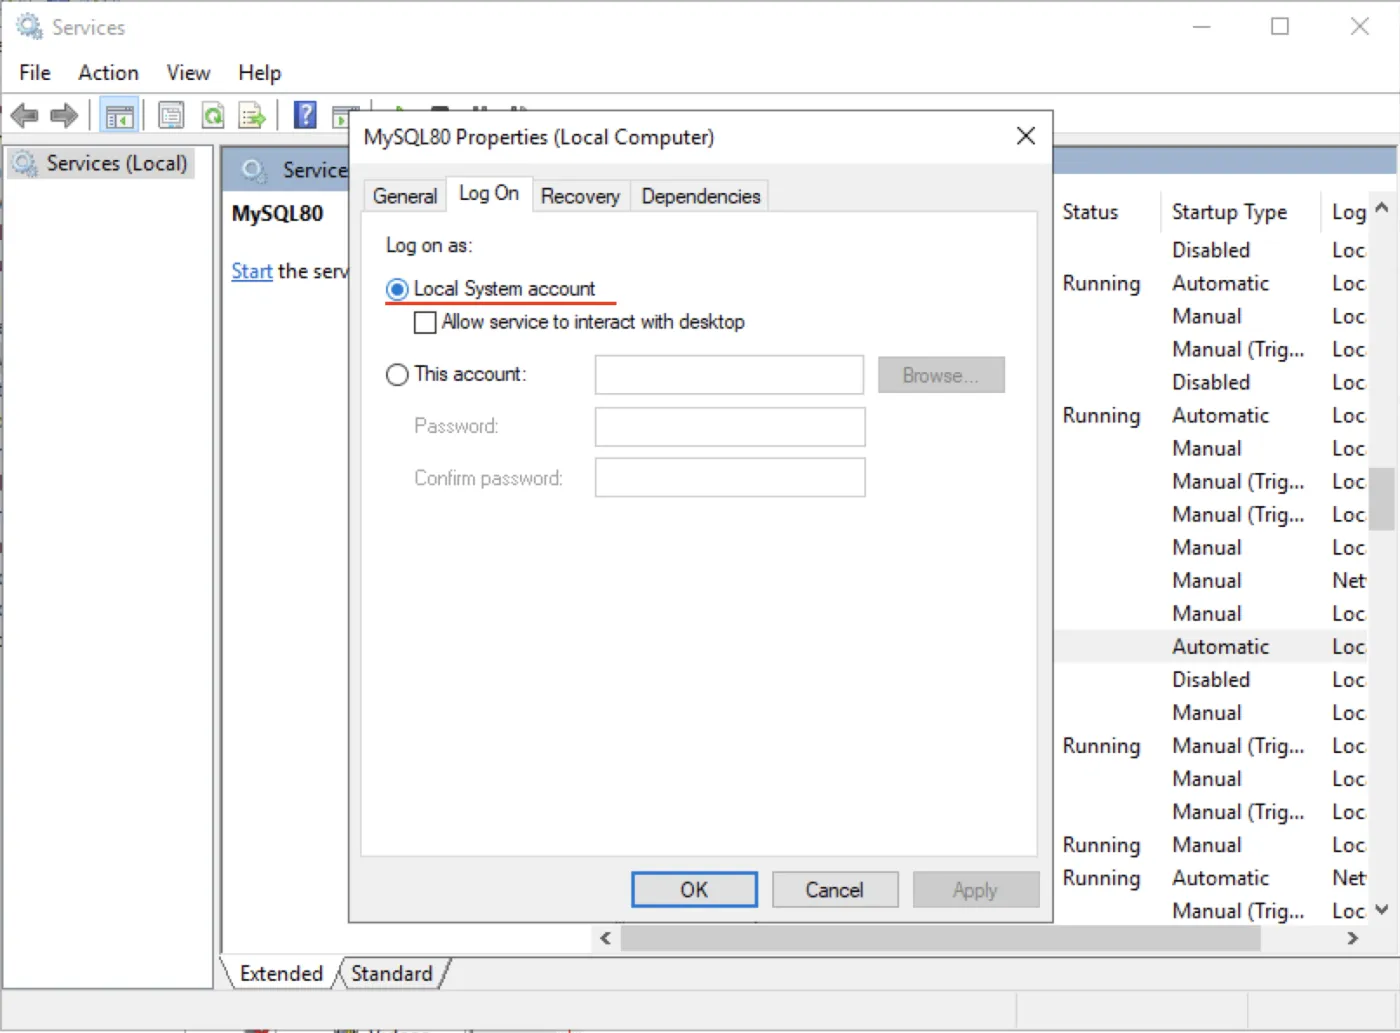Switch to the Recovery tab
Screen dimensions: 1400x1033
tap(580, 196)
